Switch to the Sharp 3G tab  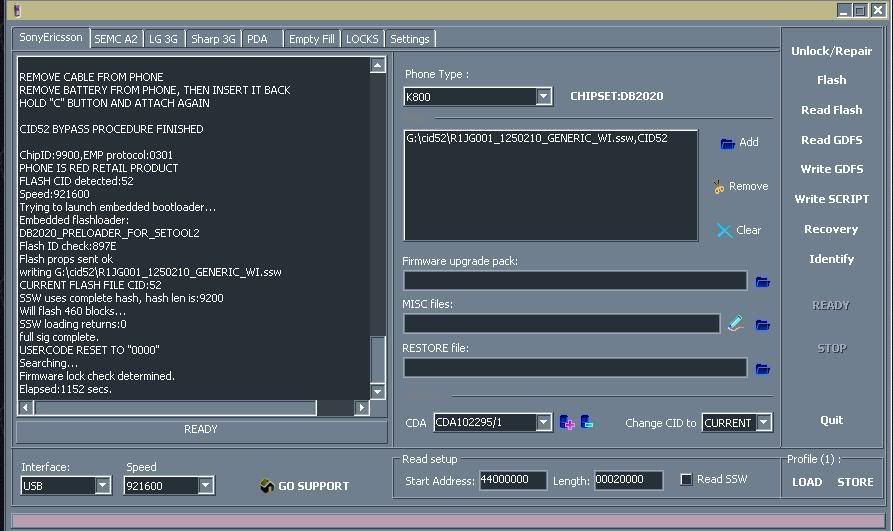coord(213,39)
